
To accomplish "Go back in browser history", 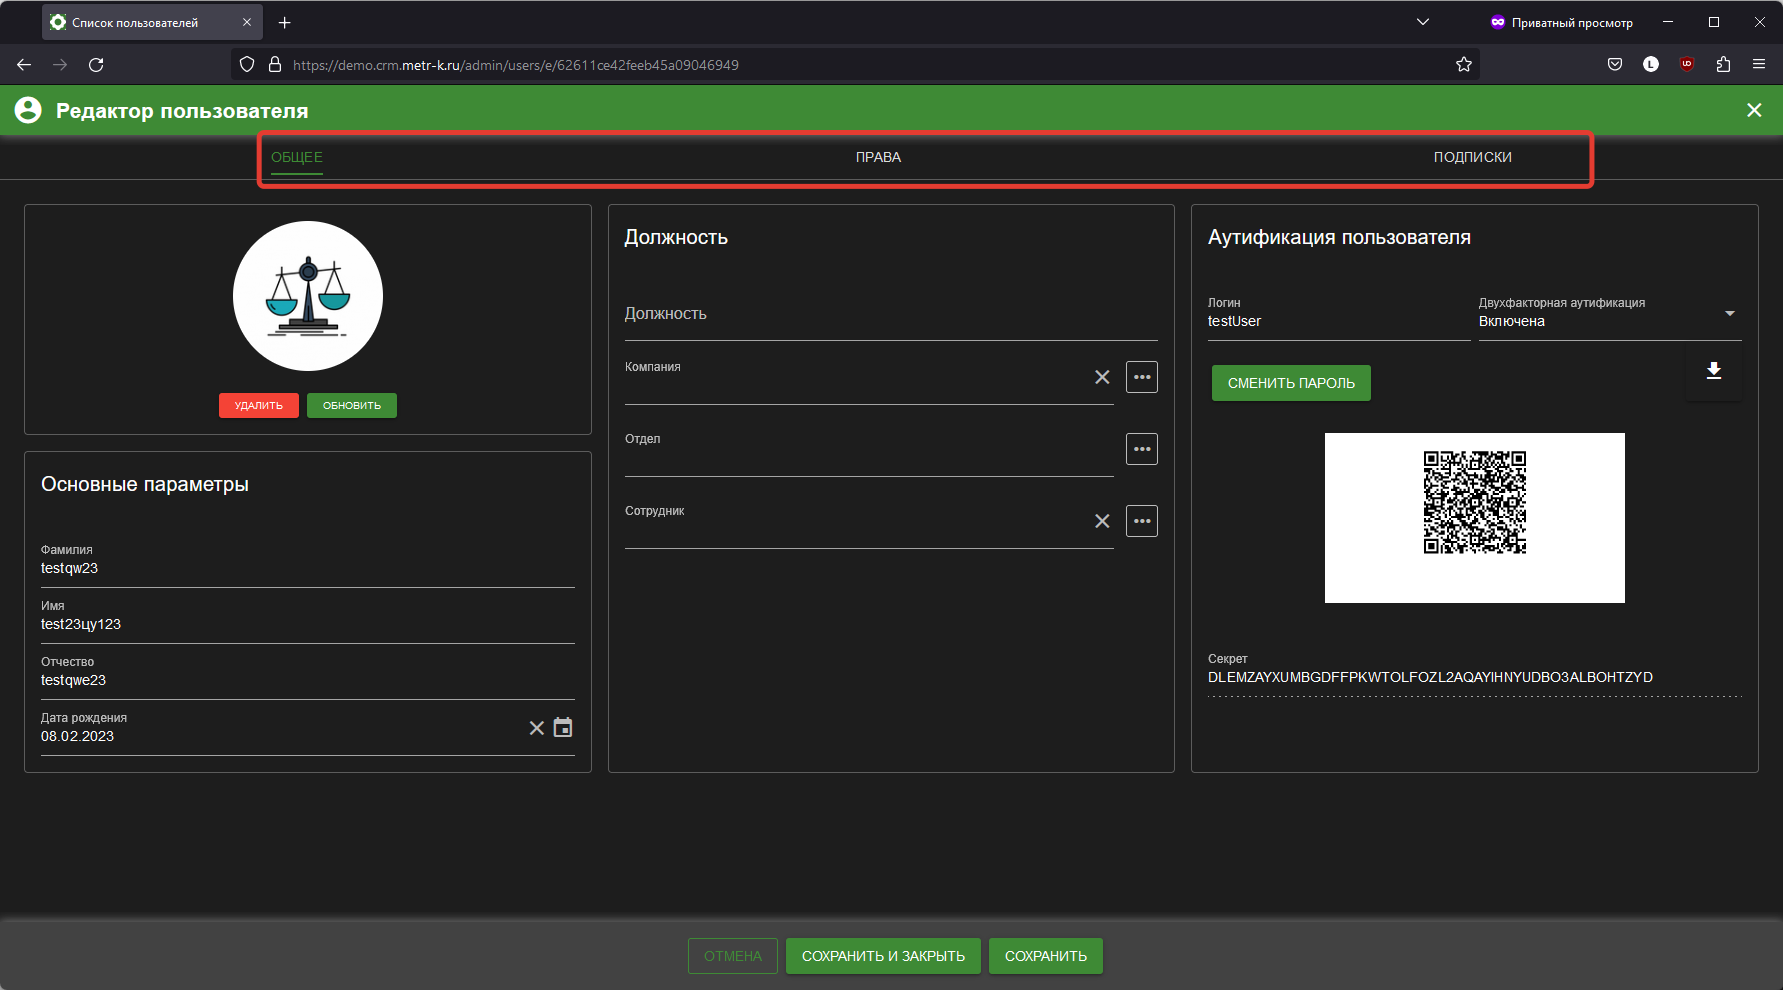I will 24,64.
